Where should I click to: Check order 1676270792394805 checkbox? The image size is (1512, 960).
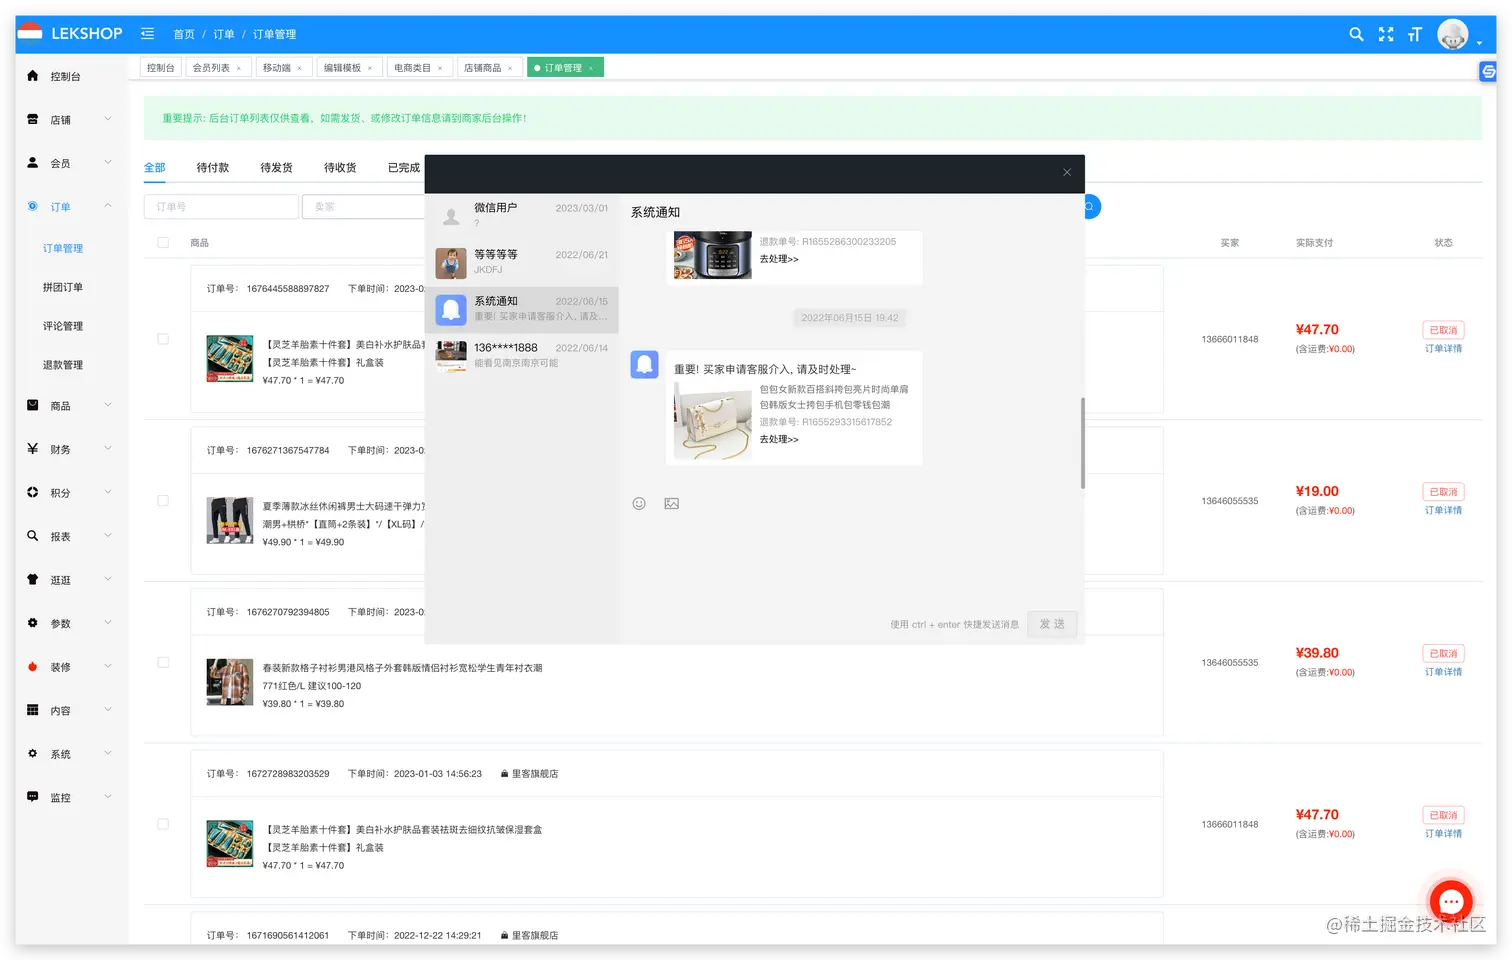[x=163, y=662]
